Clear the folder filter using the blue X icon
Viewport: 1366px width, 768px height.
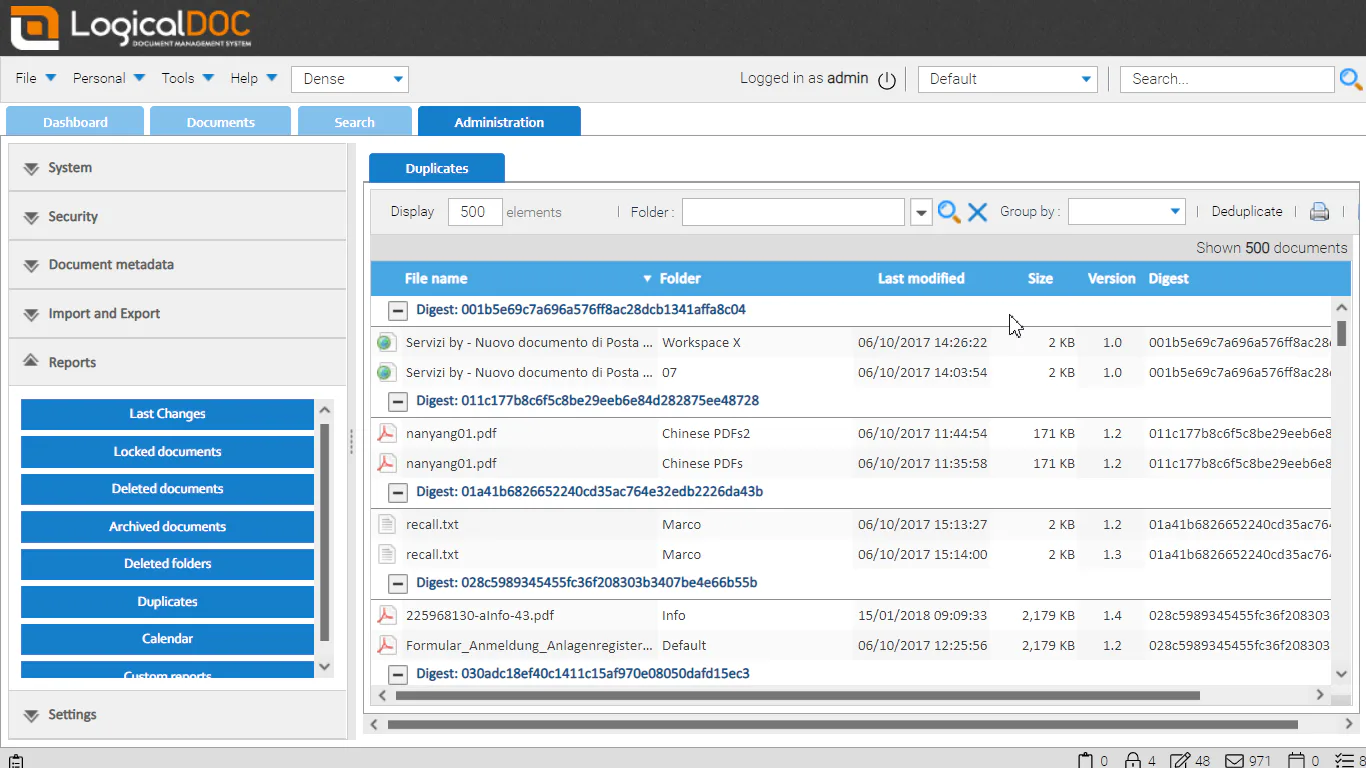pyautogui.click(x=977, y=211)
